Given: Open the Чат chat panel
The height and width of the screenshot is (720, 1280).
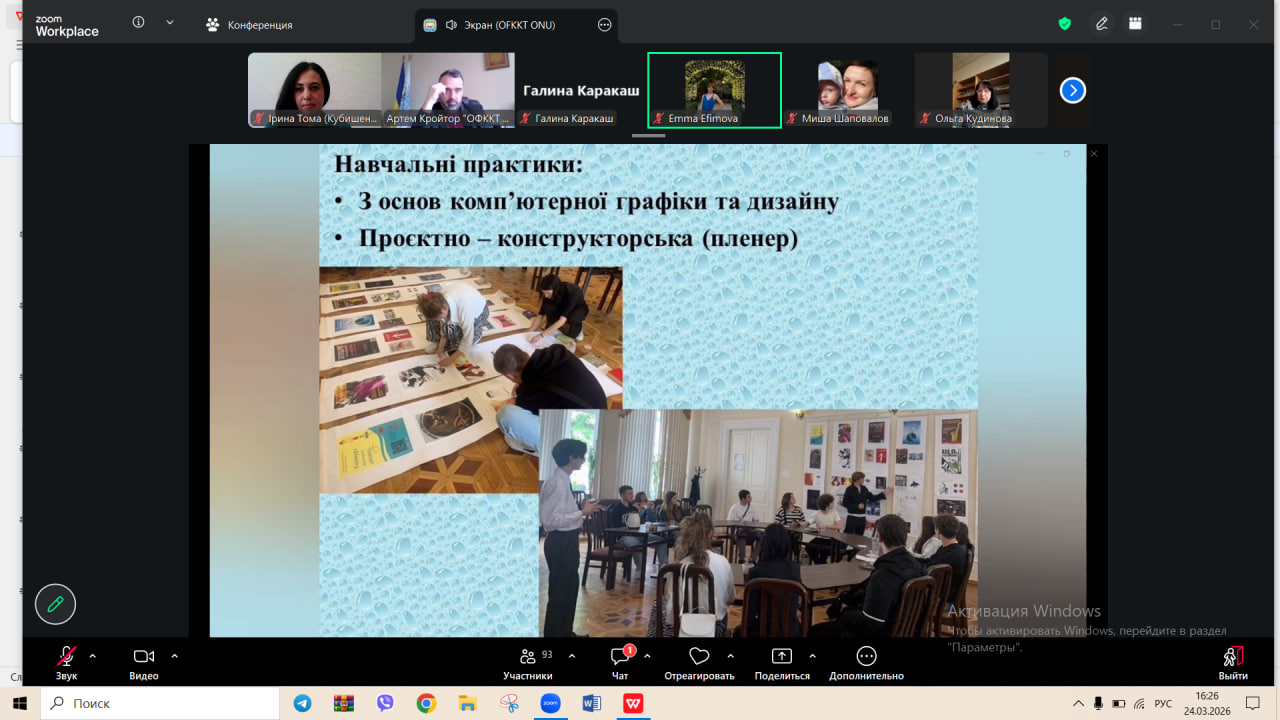Looking at the screenshot, I should tap(620, 657).
